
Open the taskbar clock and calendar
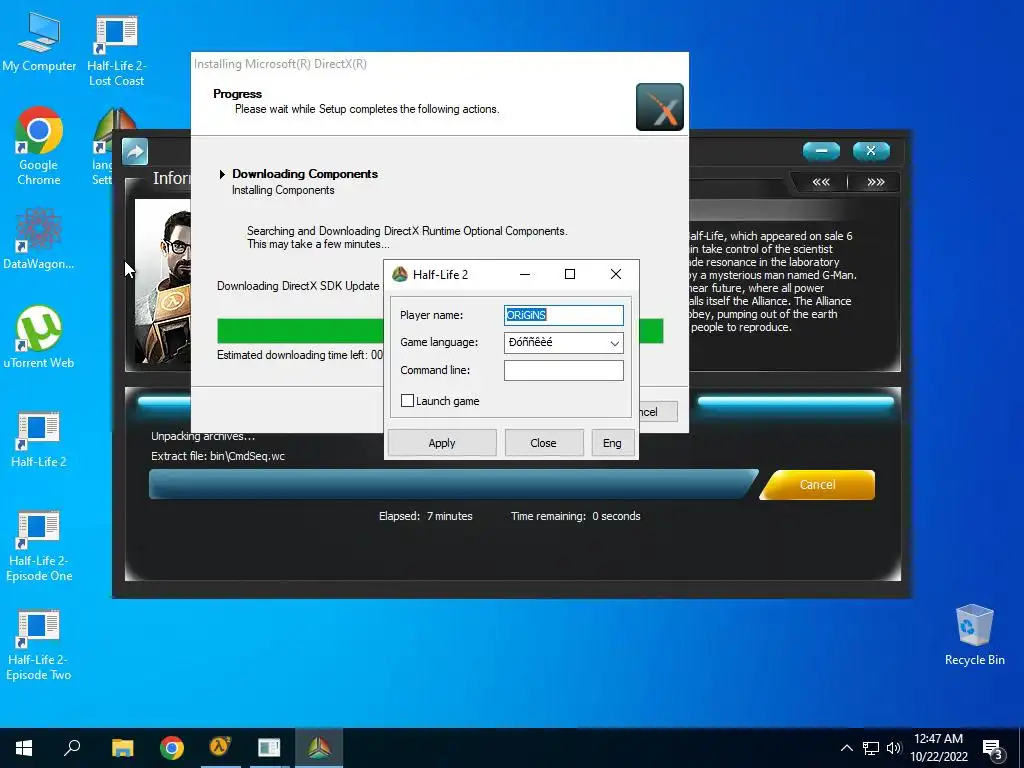click(x=938, y=748)
